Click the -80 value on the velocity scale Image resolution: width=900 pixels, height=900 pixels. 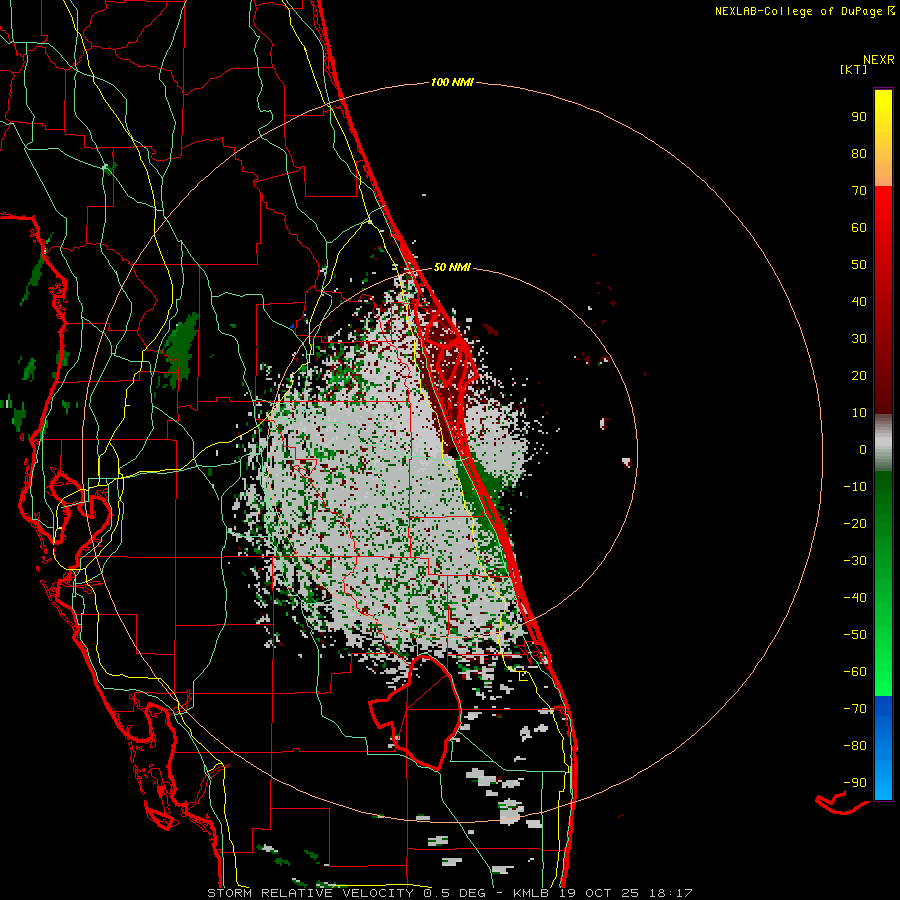tap(855, 746)
